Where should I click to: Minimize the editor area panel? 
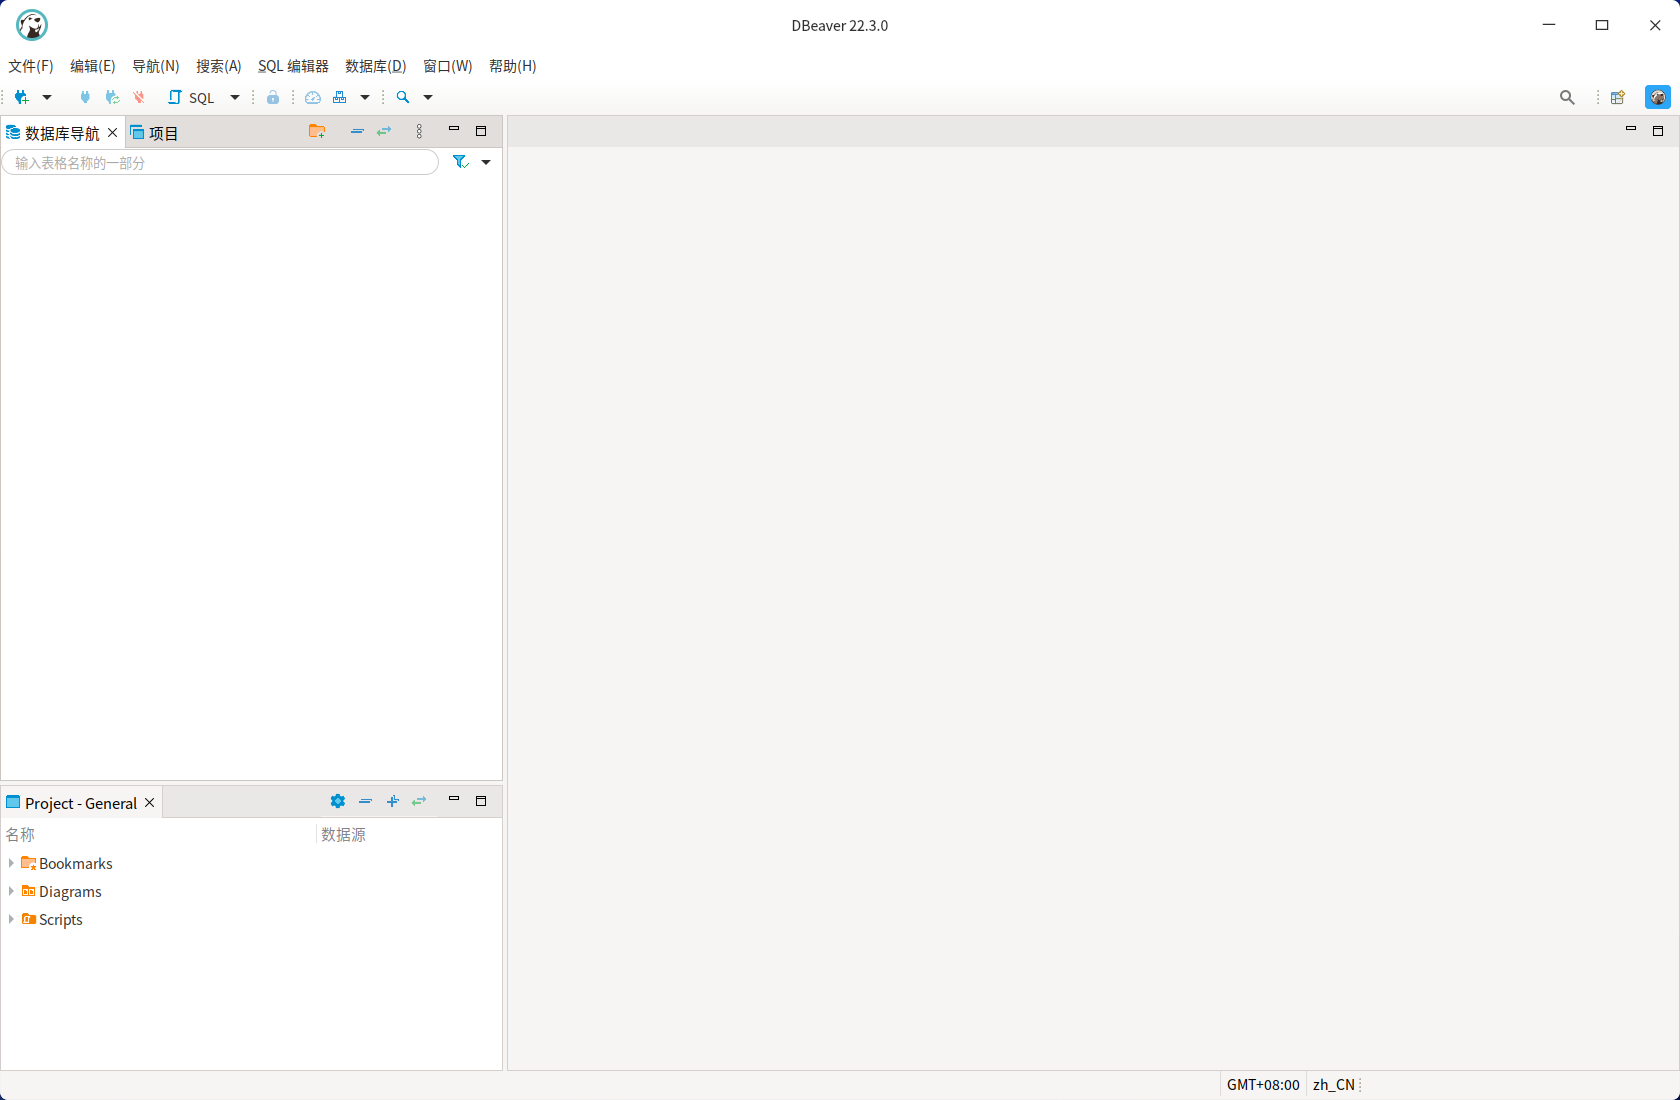[1631, 130]
